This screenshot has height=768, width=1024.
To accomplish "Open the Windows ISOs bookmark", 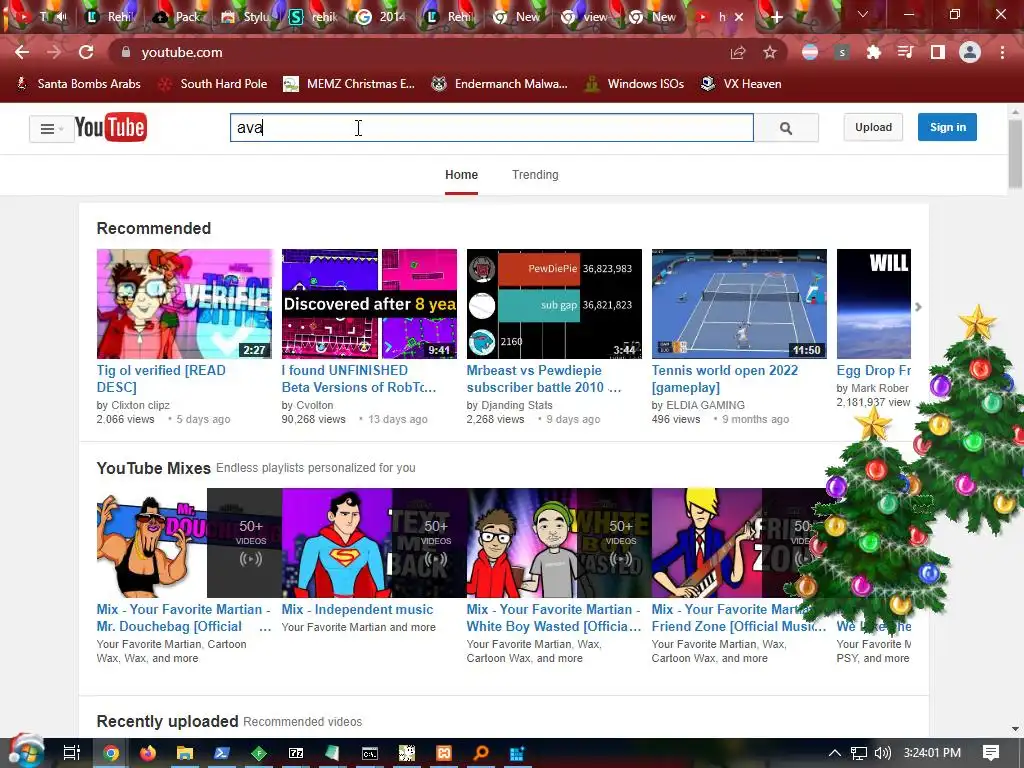I will (634, 84).
